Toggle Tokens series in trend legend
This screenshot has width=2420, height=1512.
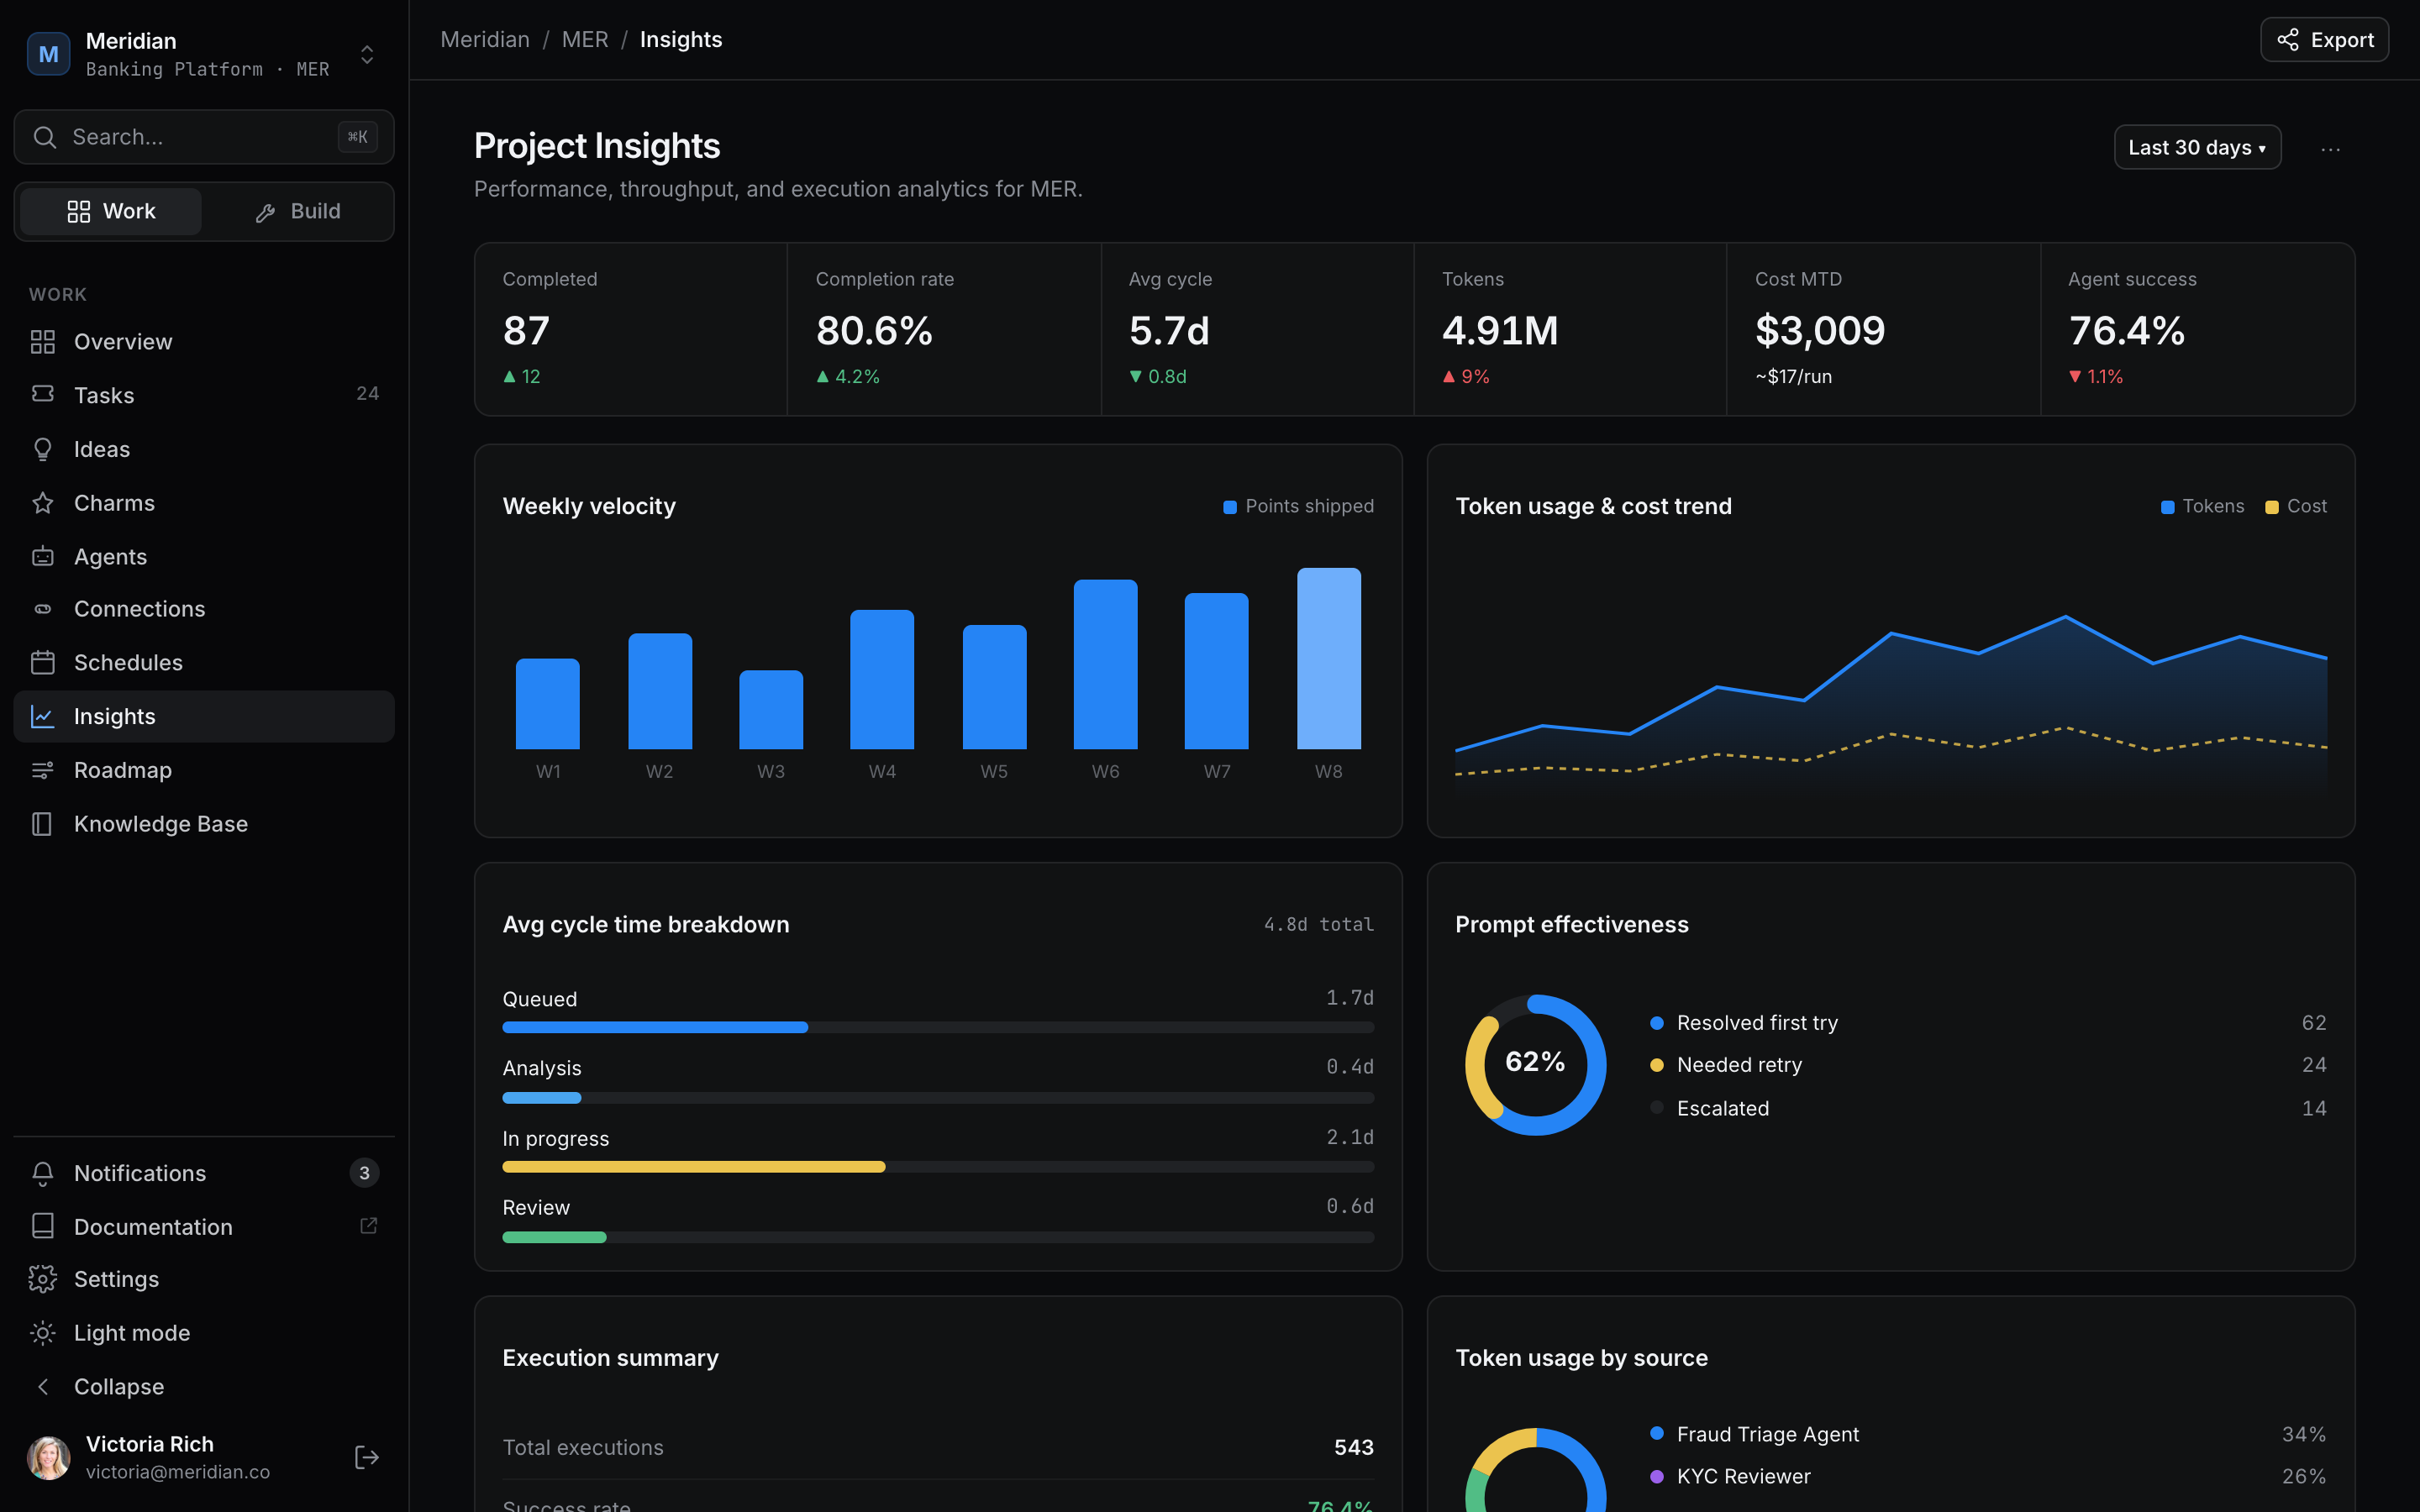[2203, 506]
